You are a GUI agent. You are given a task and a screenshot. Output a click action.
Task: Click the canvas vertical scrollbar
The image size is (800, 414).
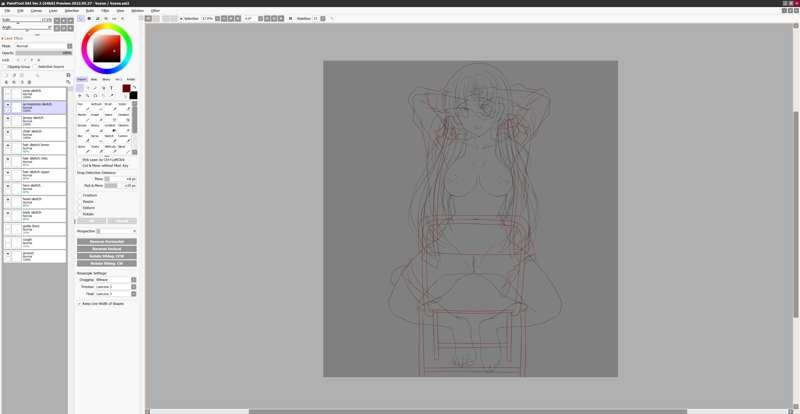point(796,214)
